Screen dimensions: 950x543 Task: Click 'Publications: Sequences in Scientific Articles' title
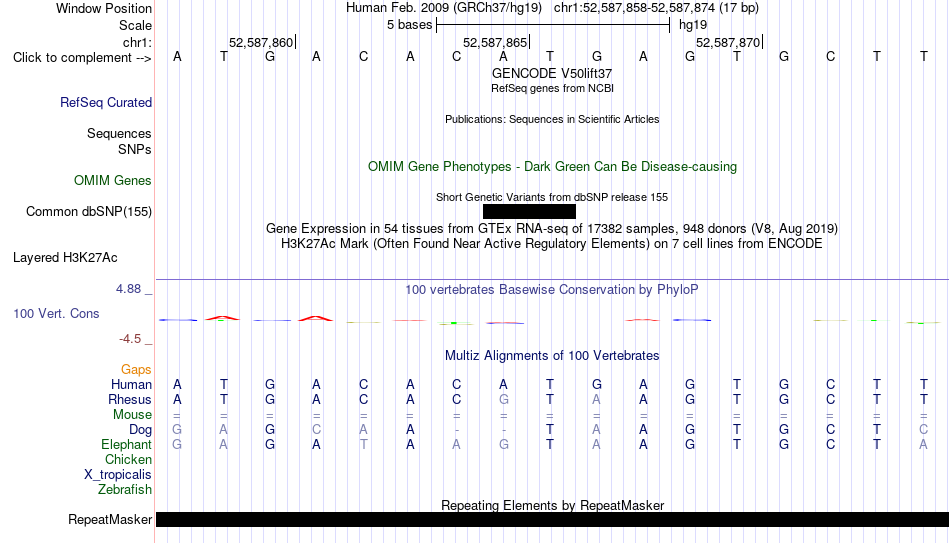(552, 119)
